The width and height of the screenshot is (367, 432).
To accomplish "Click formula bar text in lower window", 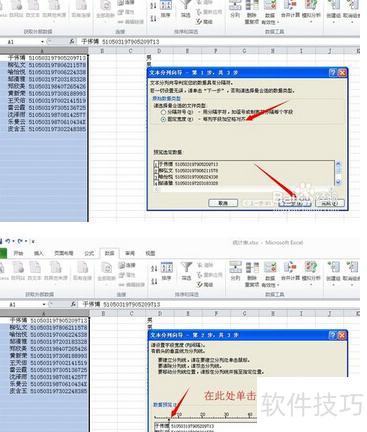I will coord(122,305).
